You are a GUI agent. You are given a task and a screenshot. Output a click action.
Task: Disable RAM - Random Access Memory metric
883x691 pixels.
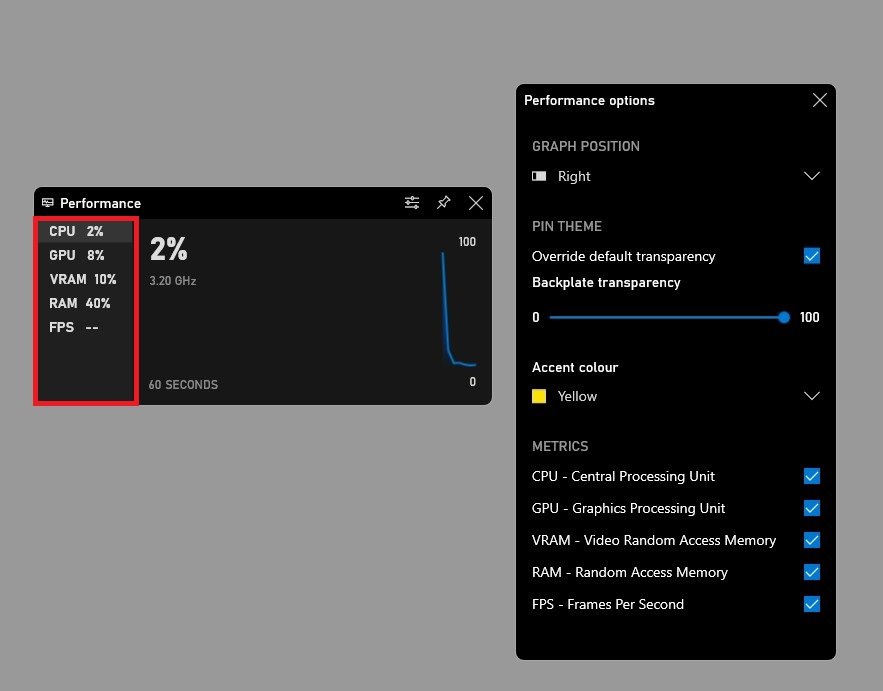tap(812, 572)
